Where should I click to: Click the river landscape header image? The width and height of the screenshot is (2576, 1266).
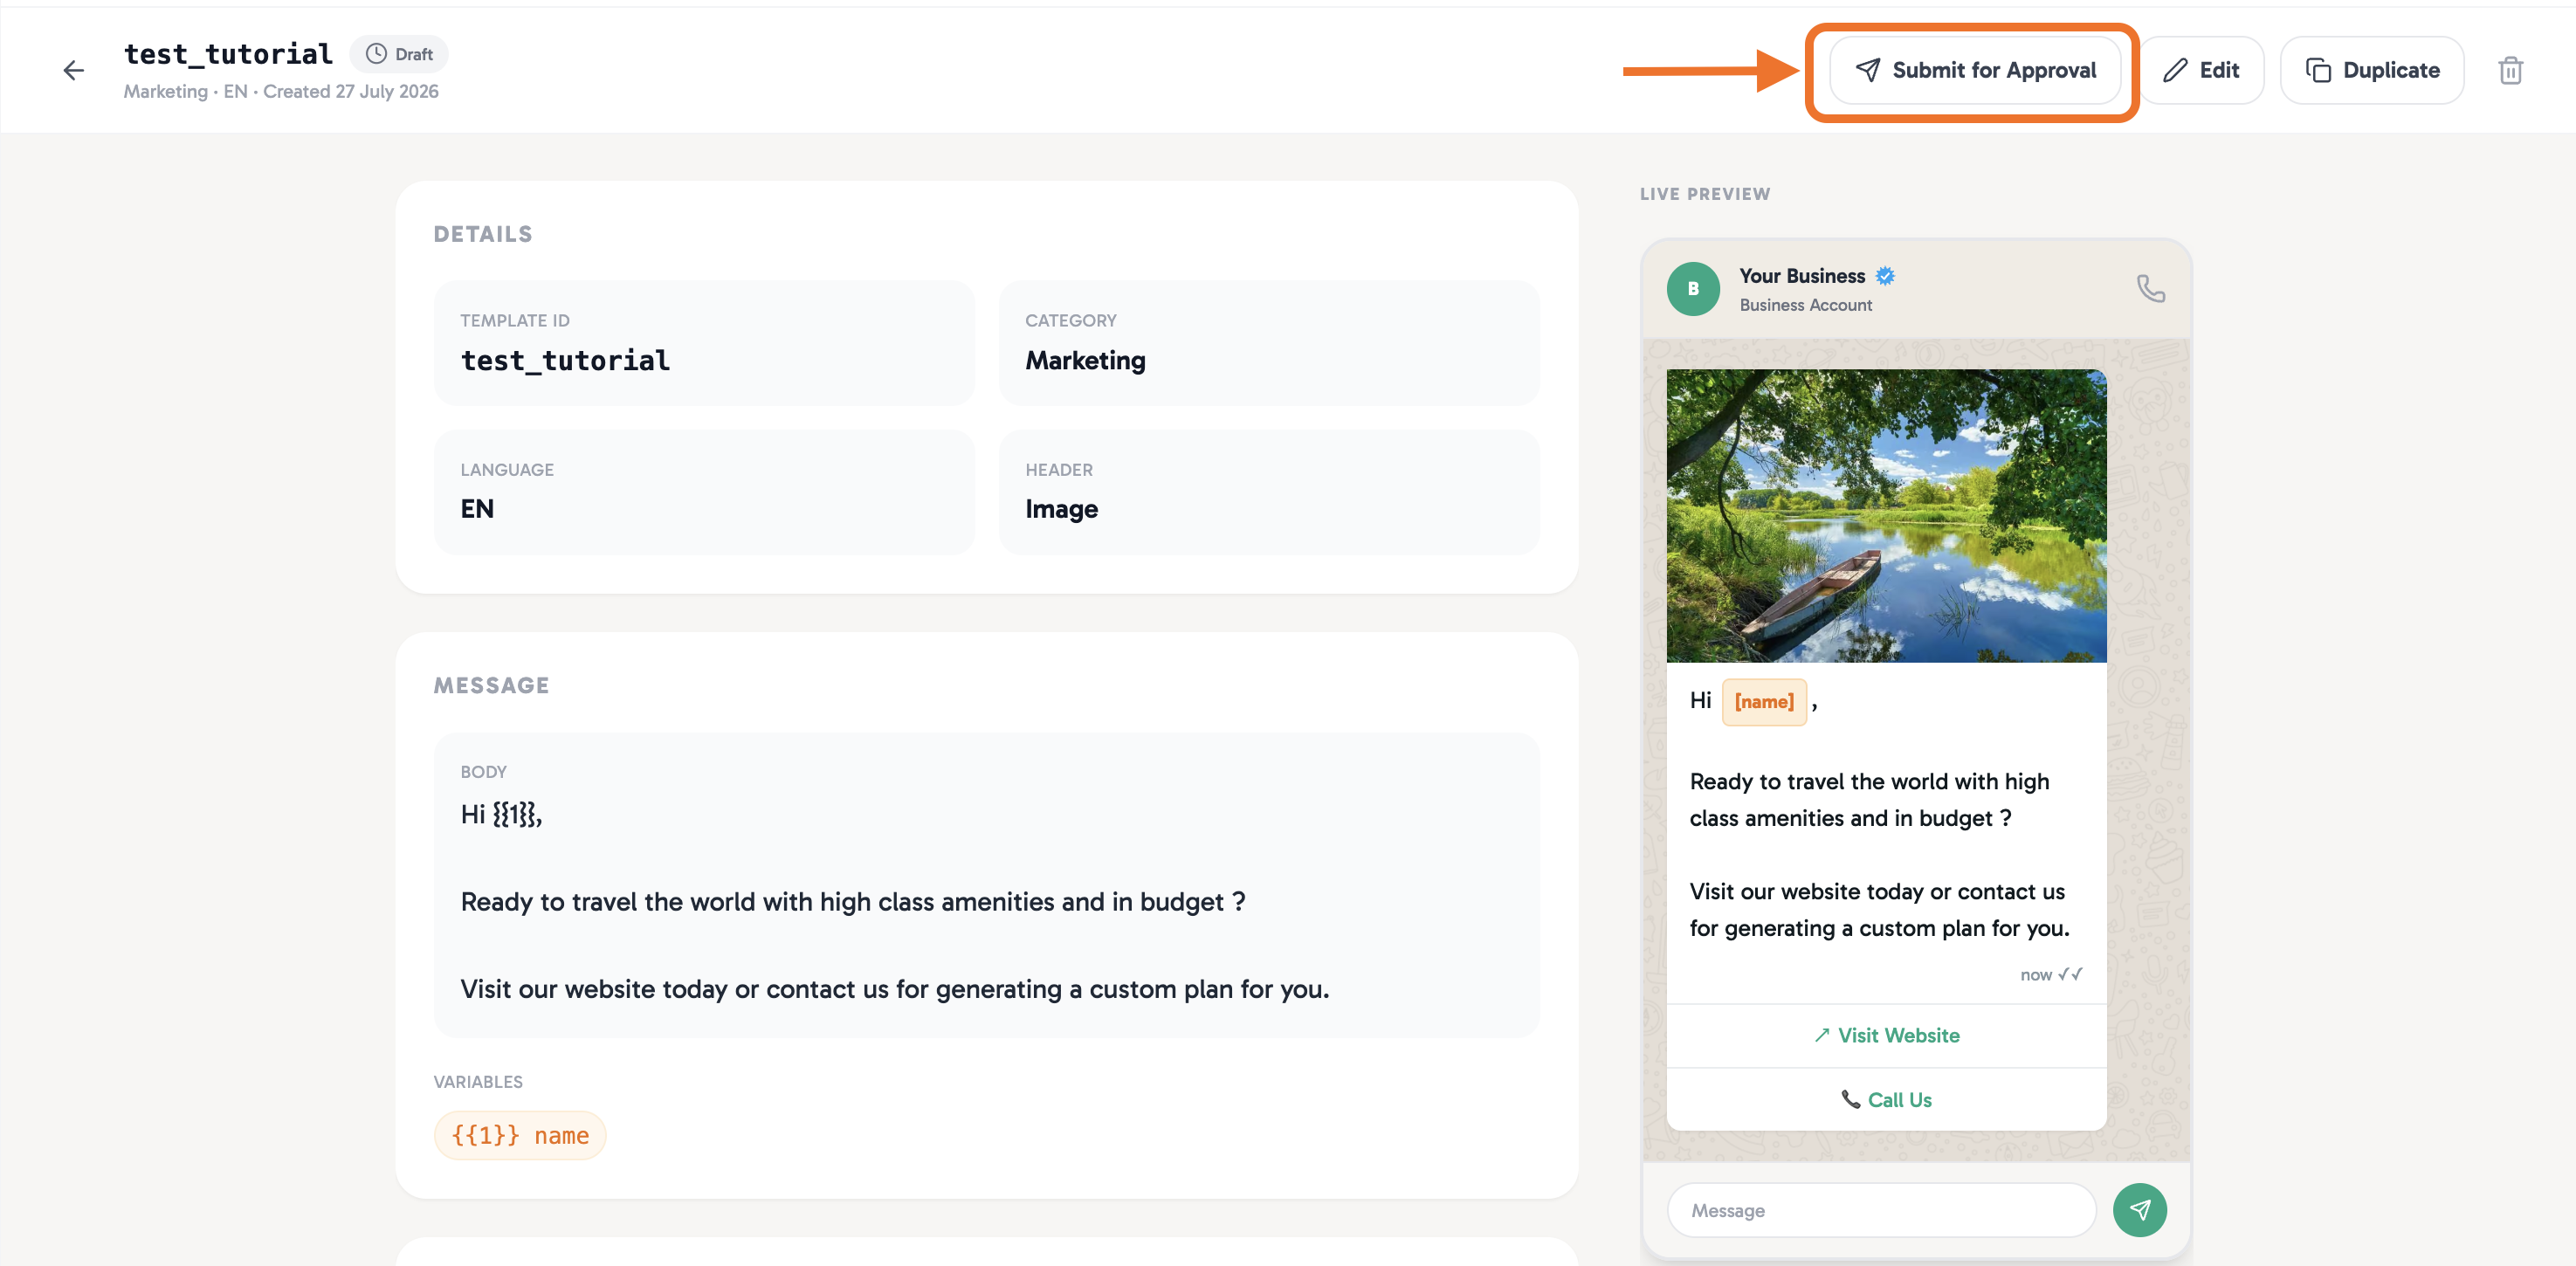tap(1886, 516)
